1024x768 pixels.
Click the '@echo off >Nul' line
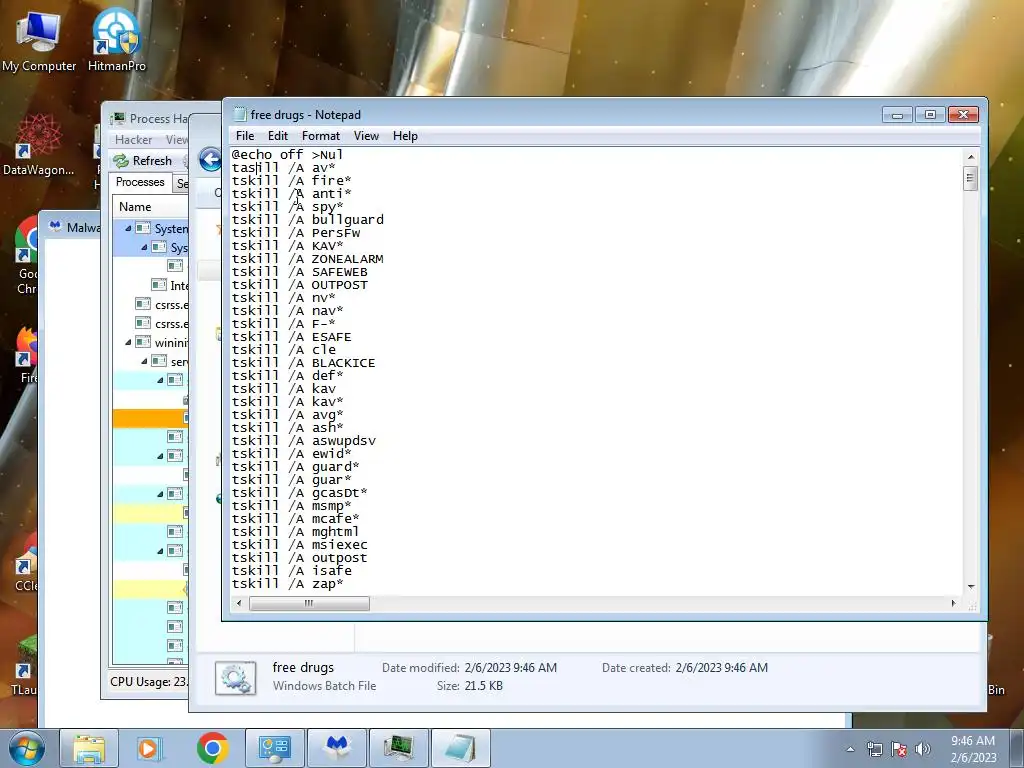287,155
